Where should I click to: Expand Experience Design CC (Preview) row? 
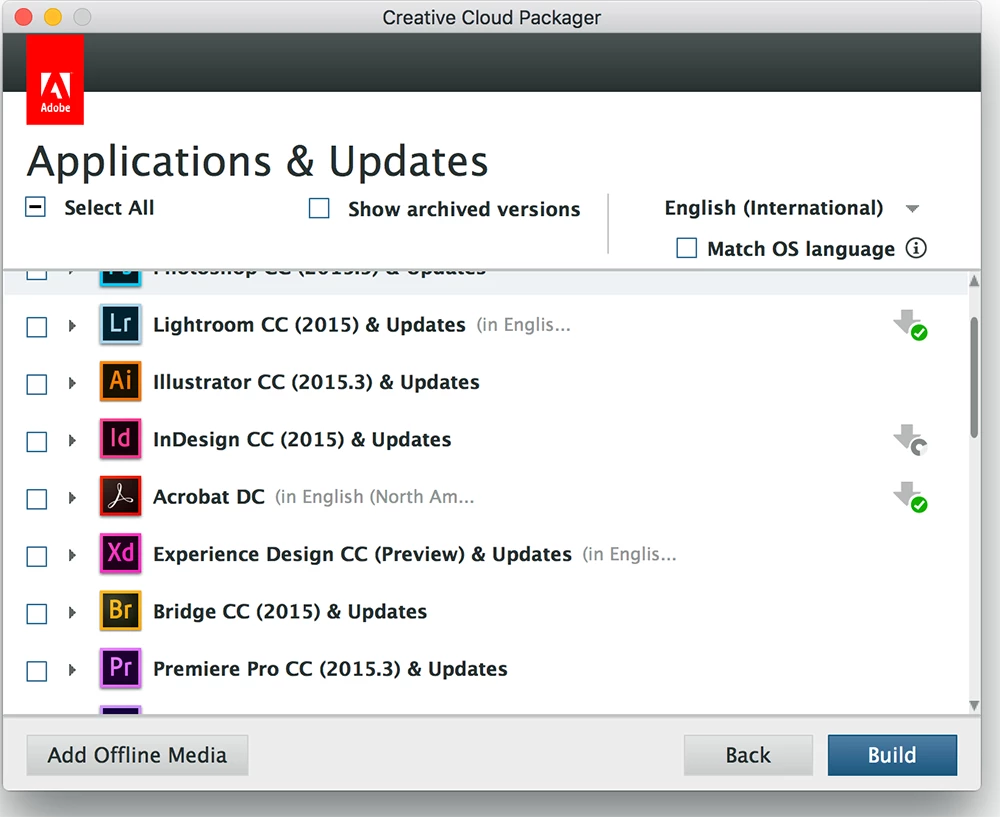[72, 556]
